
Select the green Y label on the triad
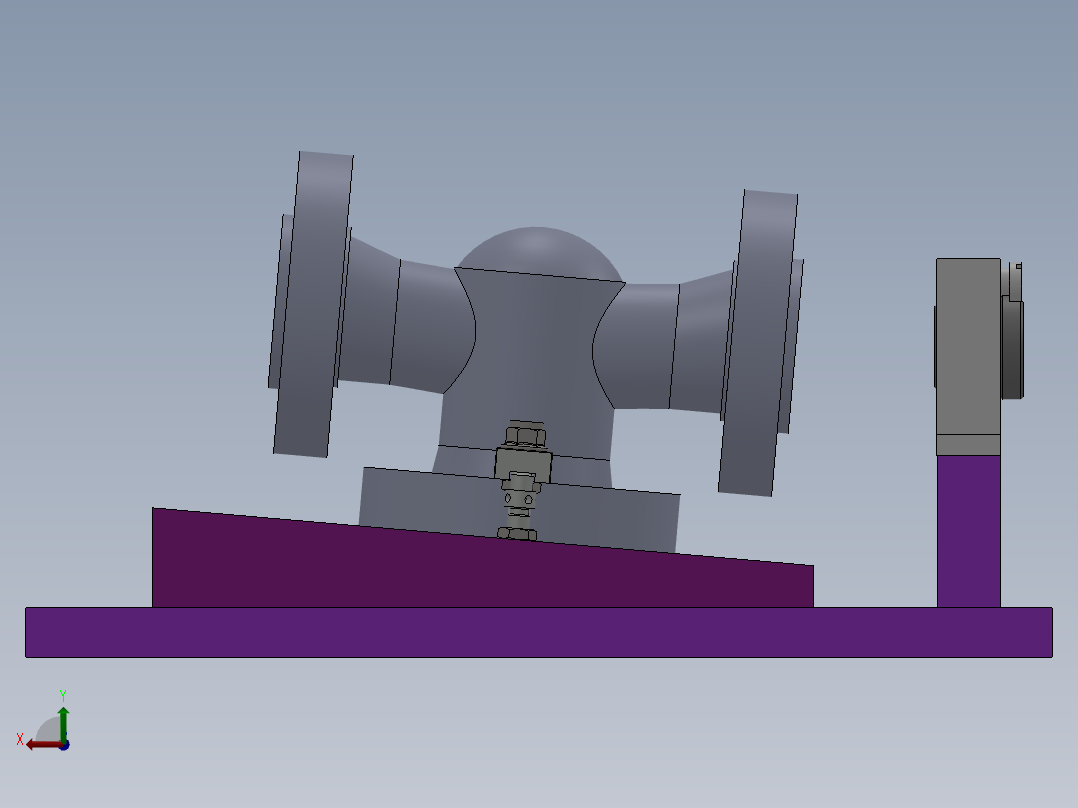pyautogui.click(x=63, y=693)
